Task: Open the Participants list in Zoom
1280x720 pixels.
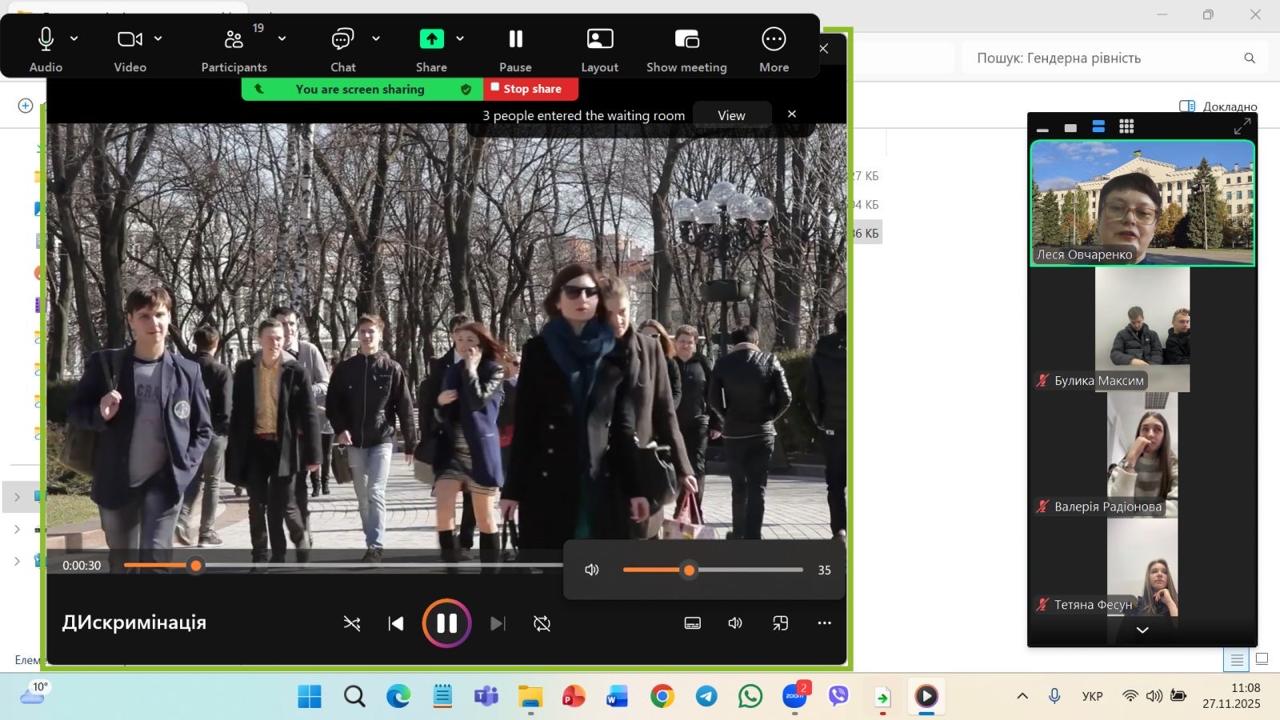Action: point(234,40)
